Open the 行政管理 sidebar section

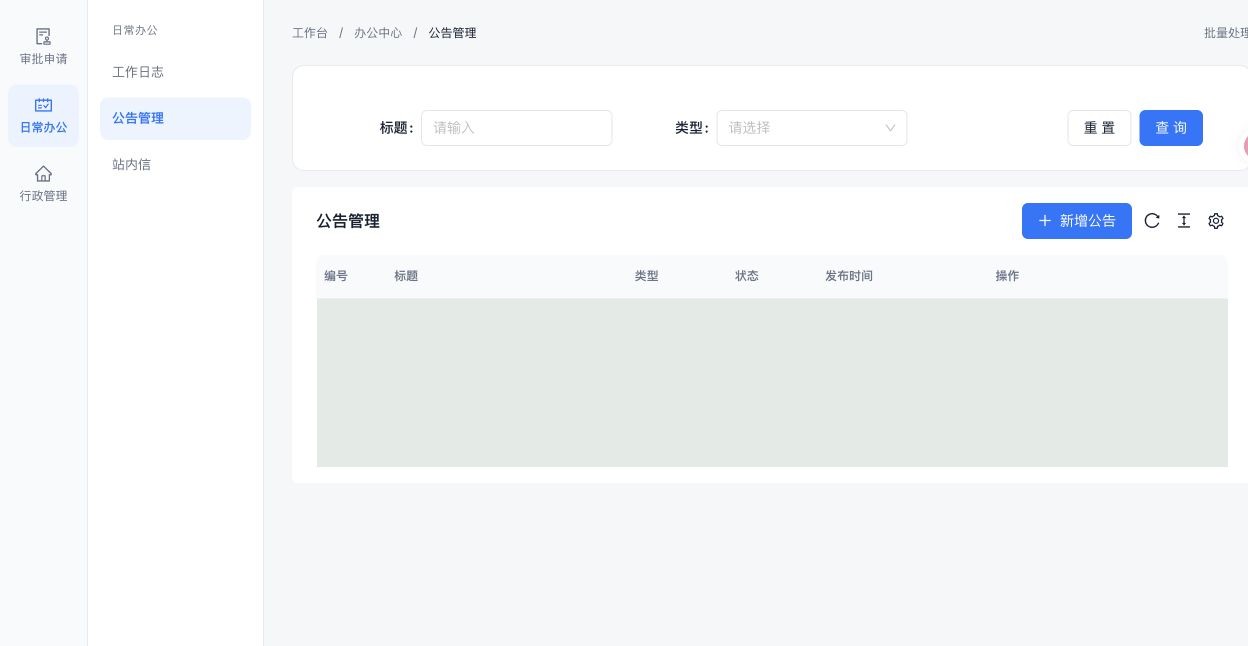click(x=43, y=184)
